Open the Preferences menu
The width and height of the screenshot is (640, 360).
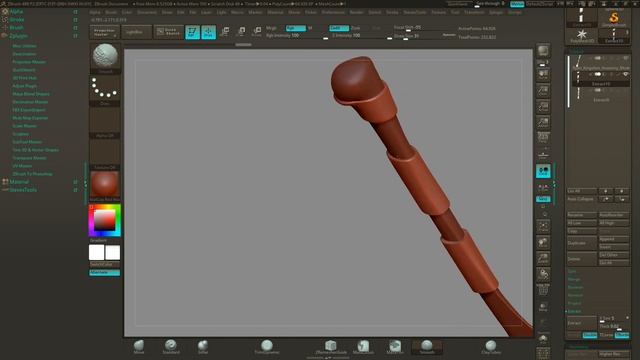click(333, 12)
